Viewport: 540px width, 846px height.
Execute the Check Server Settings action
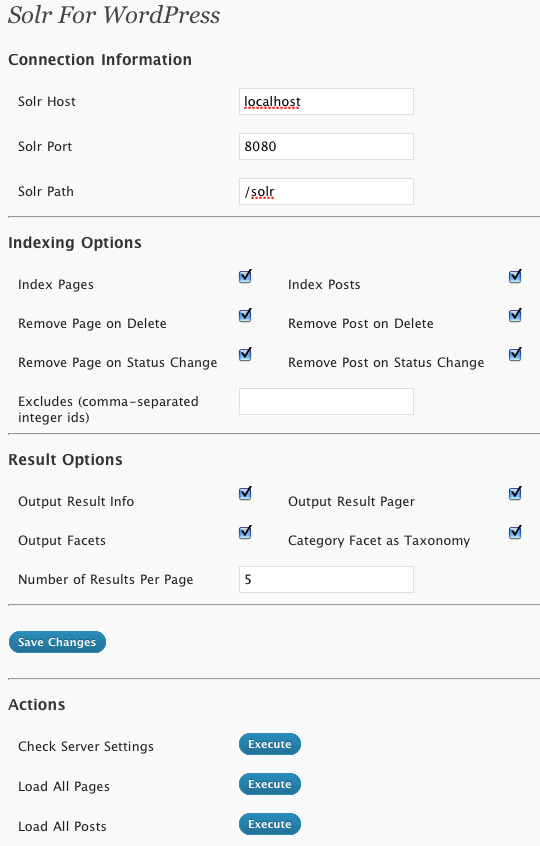(x=270, y=744)
